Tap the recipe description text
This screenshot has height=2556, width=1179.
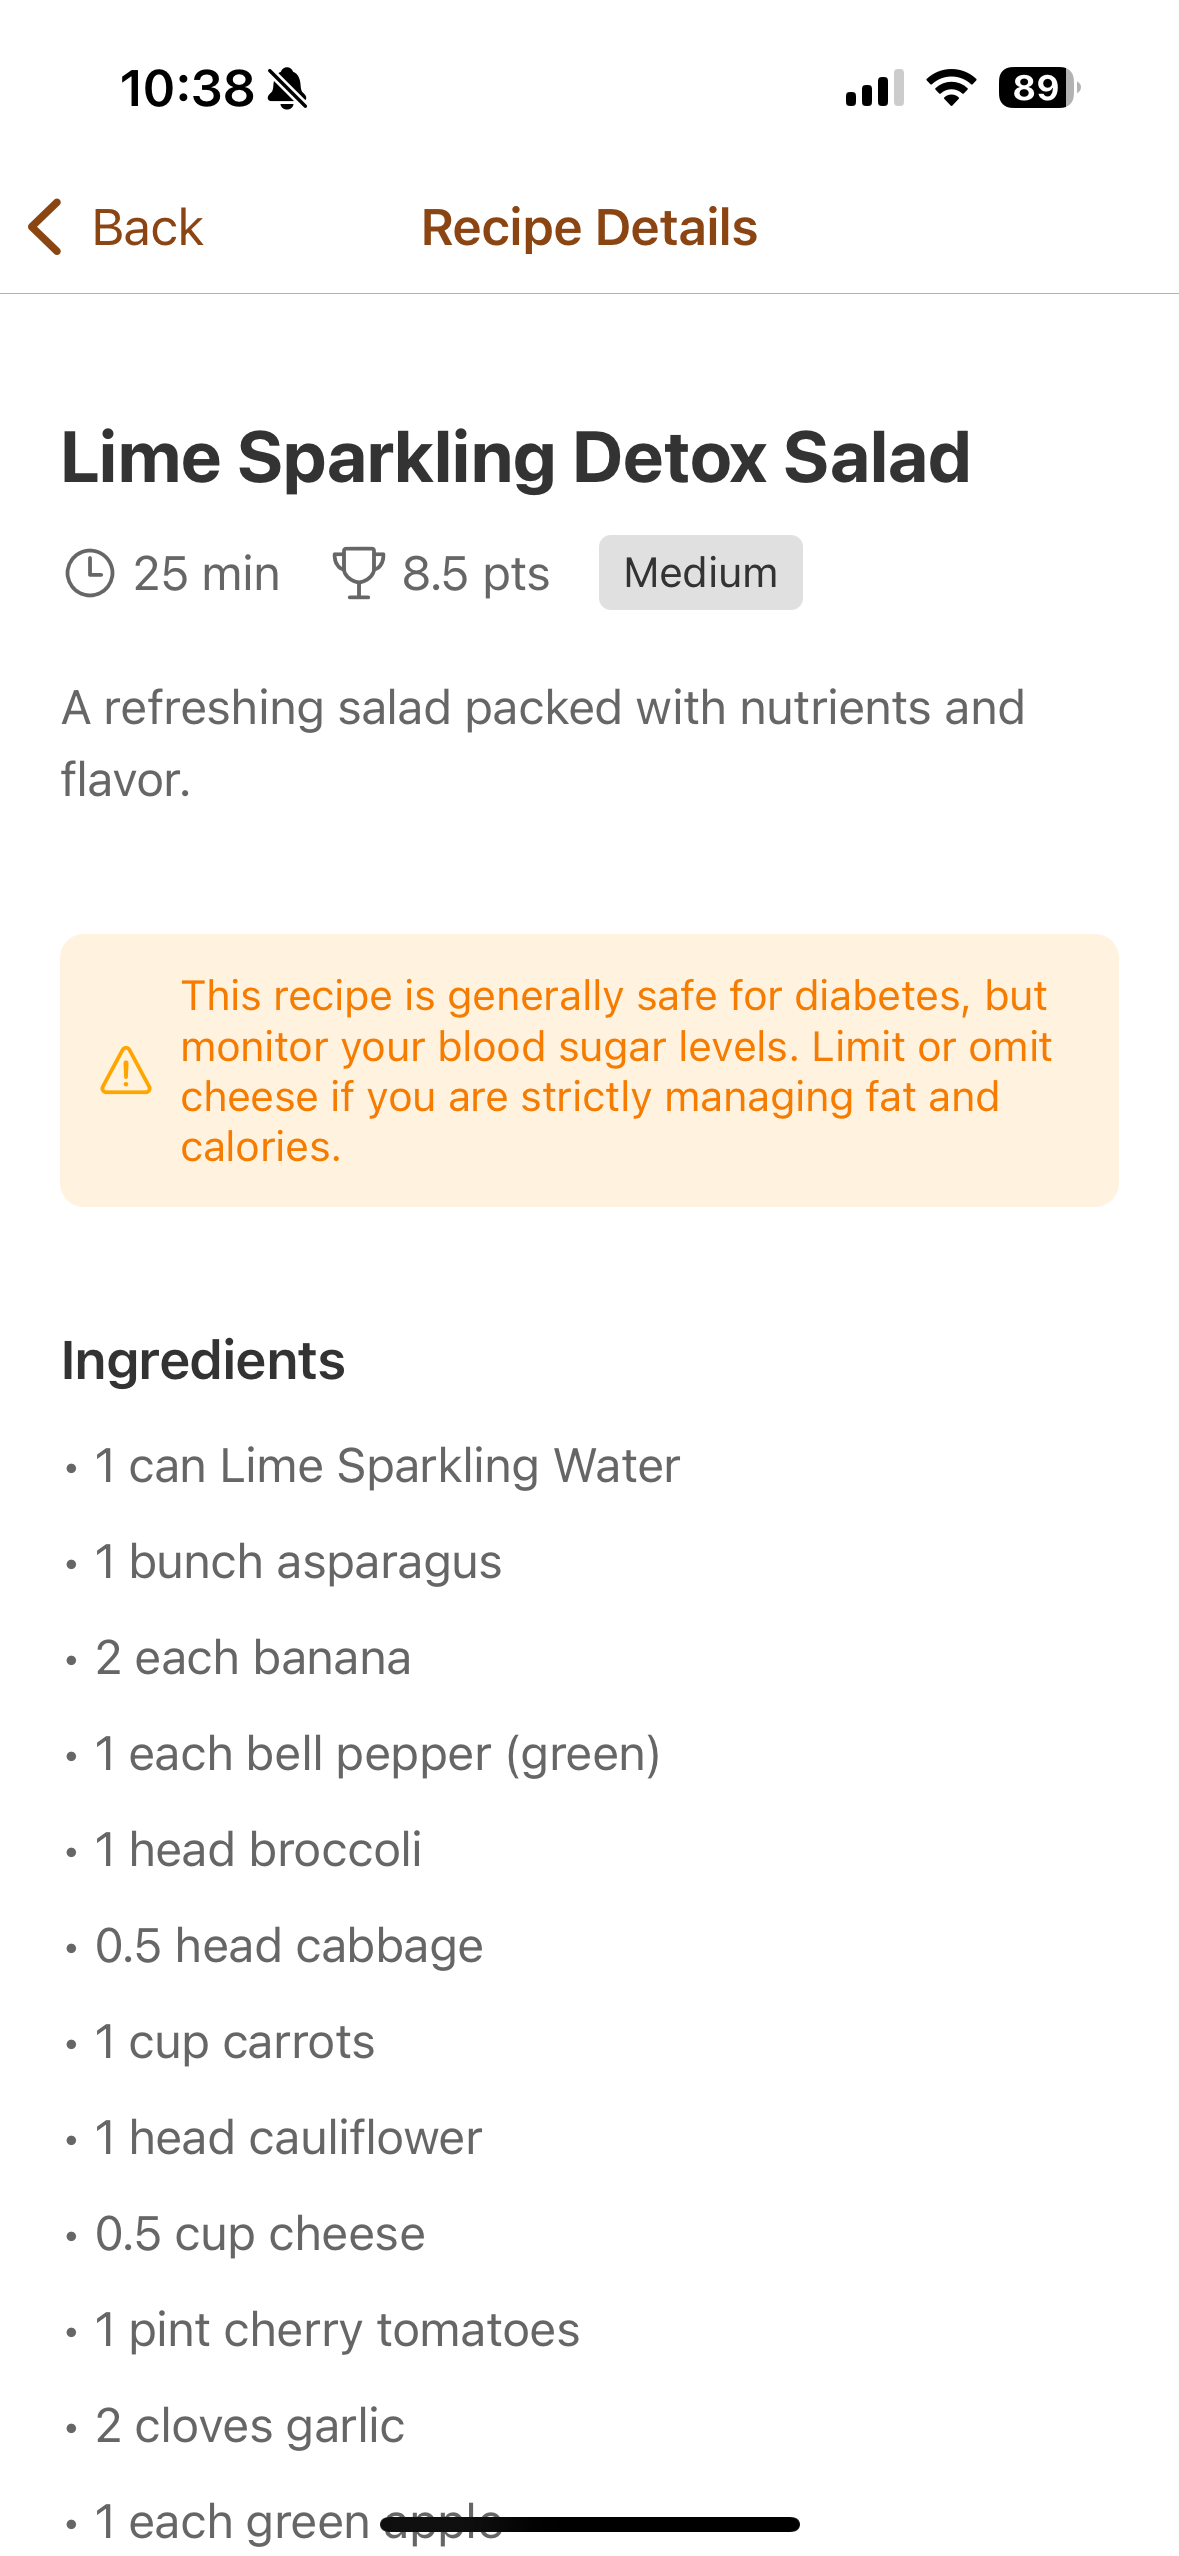(543, 743)
